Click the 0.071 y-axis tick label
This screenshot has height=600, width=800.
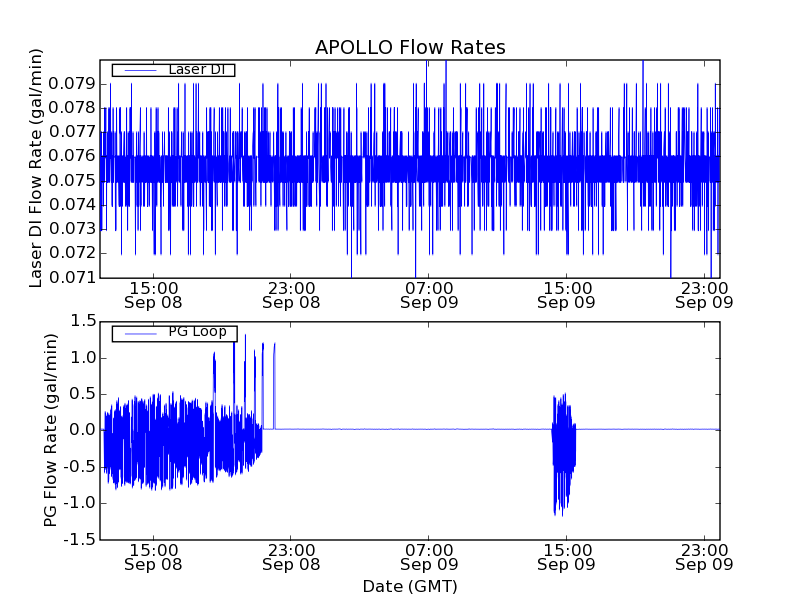pos(73,278)
